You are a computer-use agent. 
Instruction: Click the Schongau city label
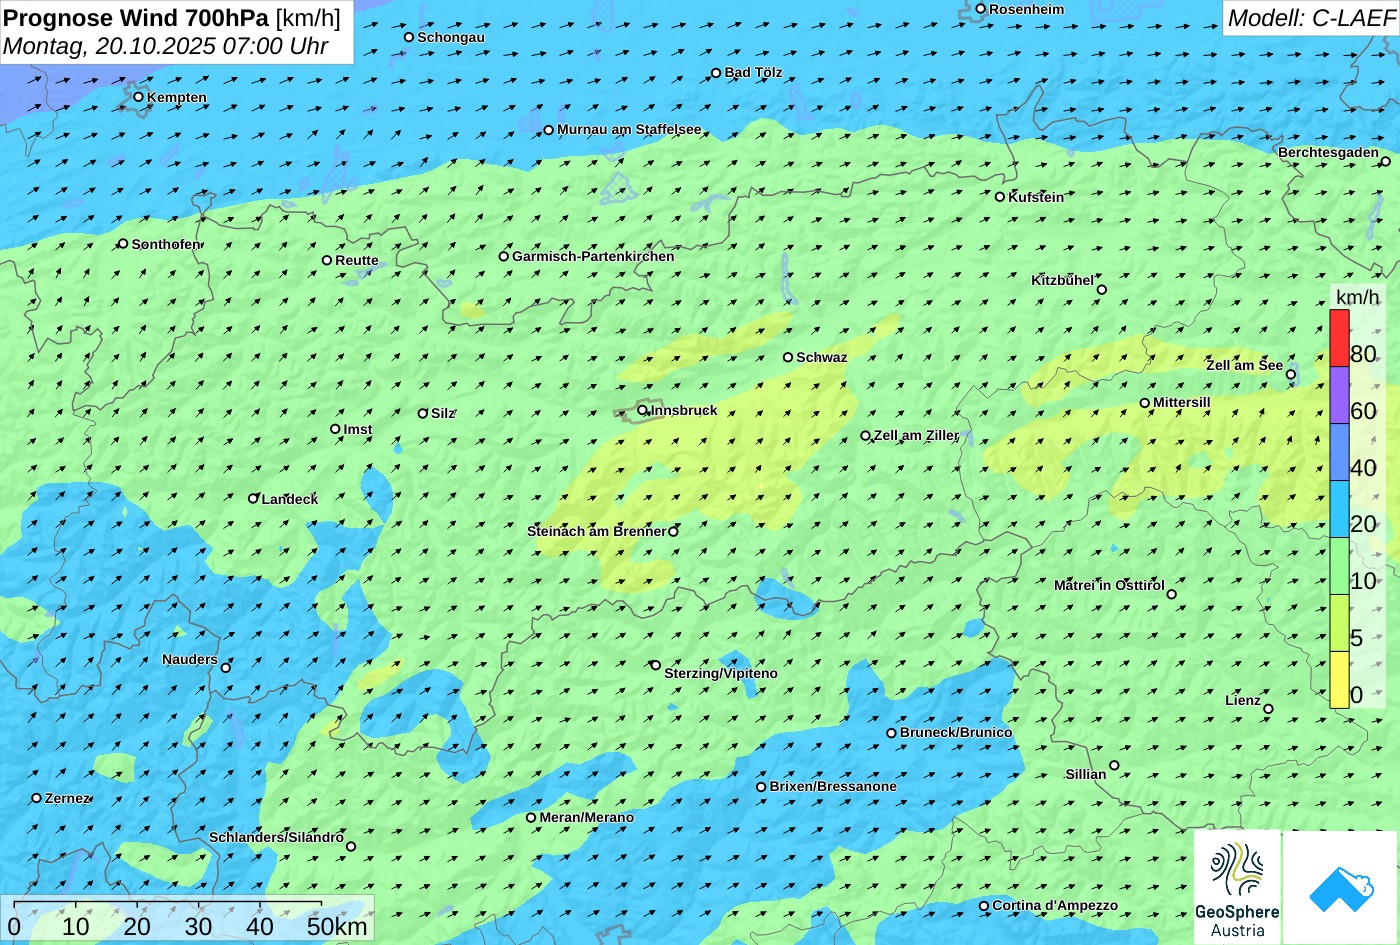[x=451, y=37]
